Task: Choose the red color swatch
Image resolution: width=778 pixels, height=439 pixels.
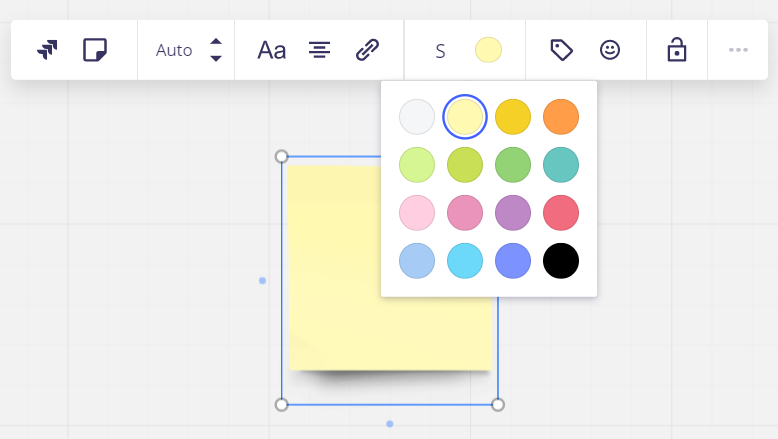Action: pyautogui.click(x=561, y=213)
